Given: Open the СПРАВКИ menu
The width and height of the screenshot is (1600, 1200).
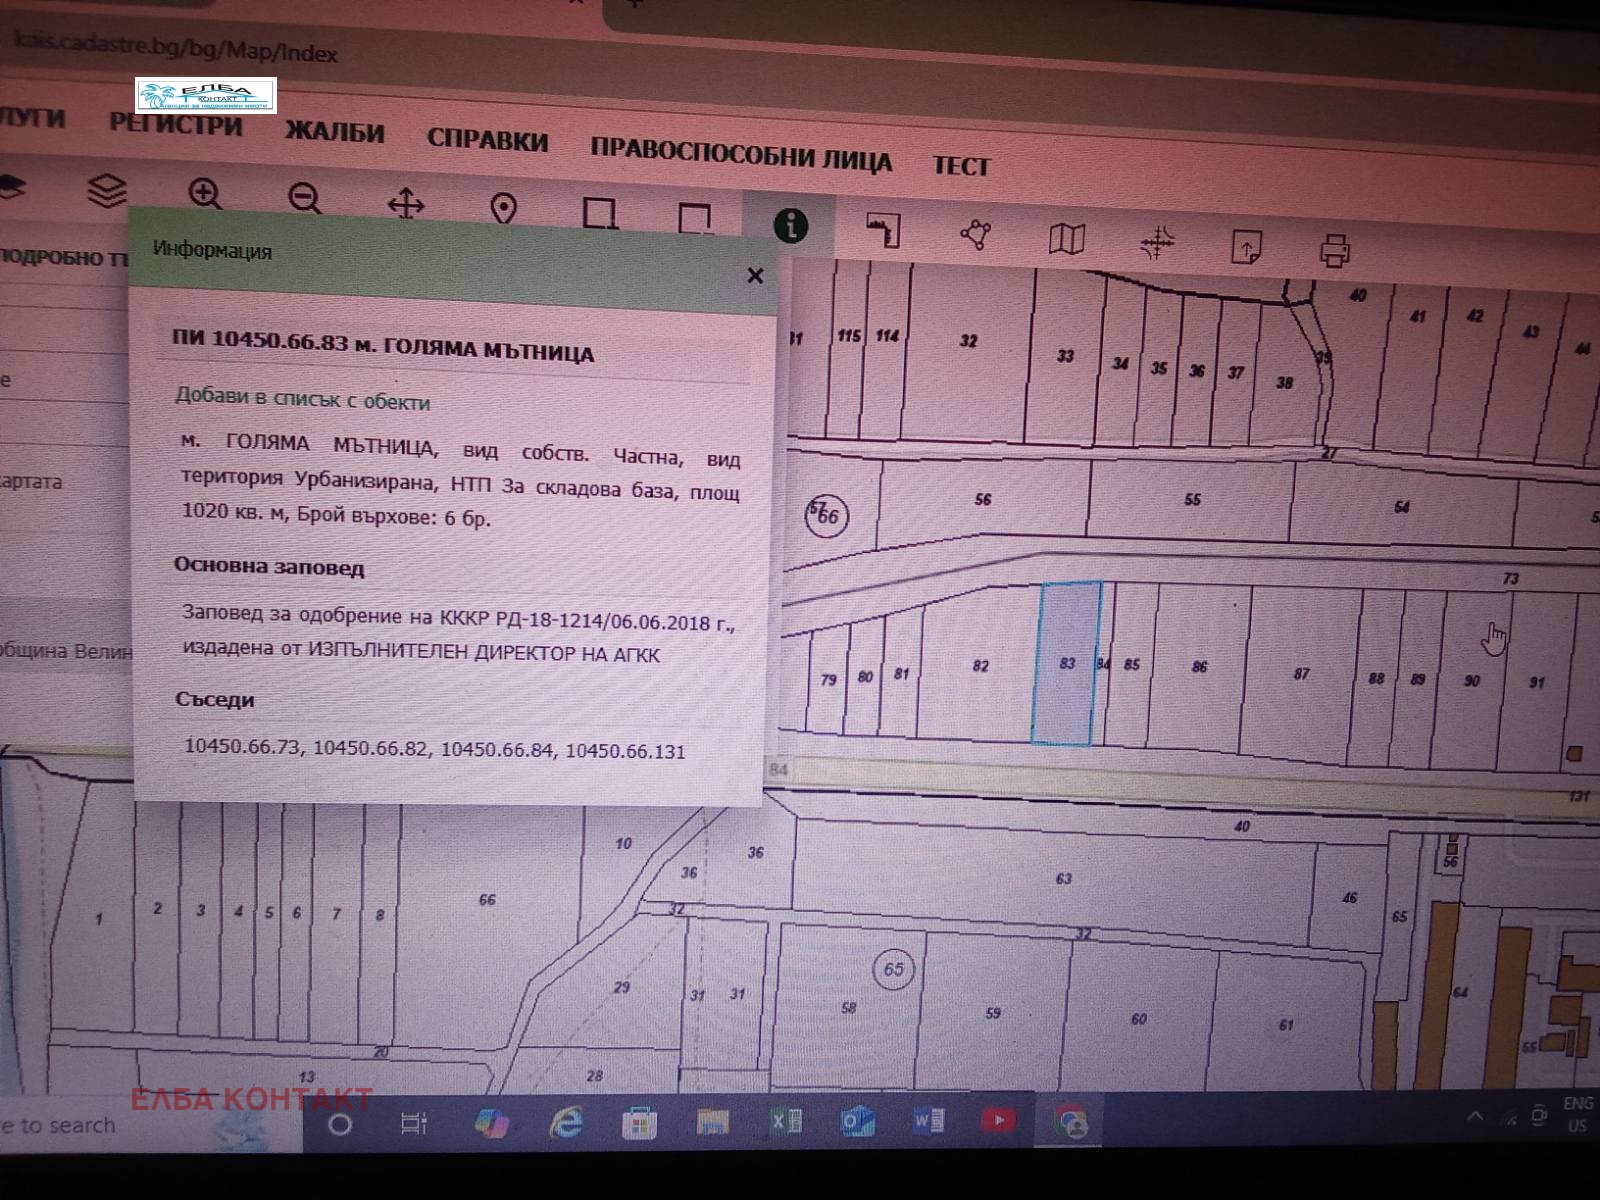Looking at the screenshot, I should click(487, 140).
